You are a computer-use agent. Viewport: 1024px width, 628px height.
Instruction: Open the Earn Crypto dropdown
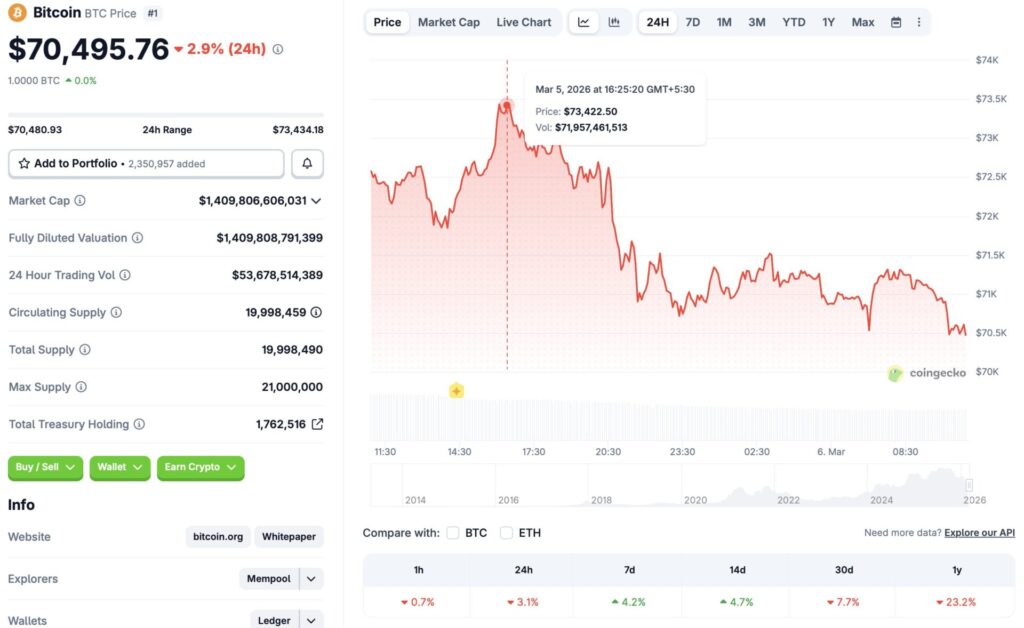[200, 467]
